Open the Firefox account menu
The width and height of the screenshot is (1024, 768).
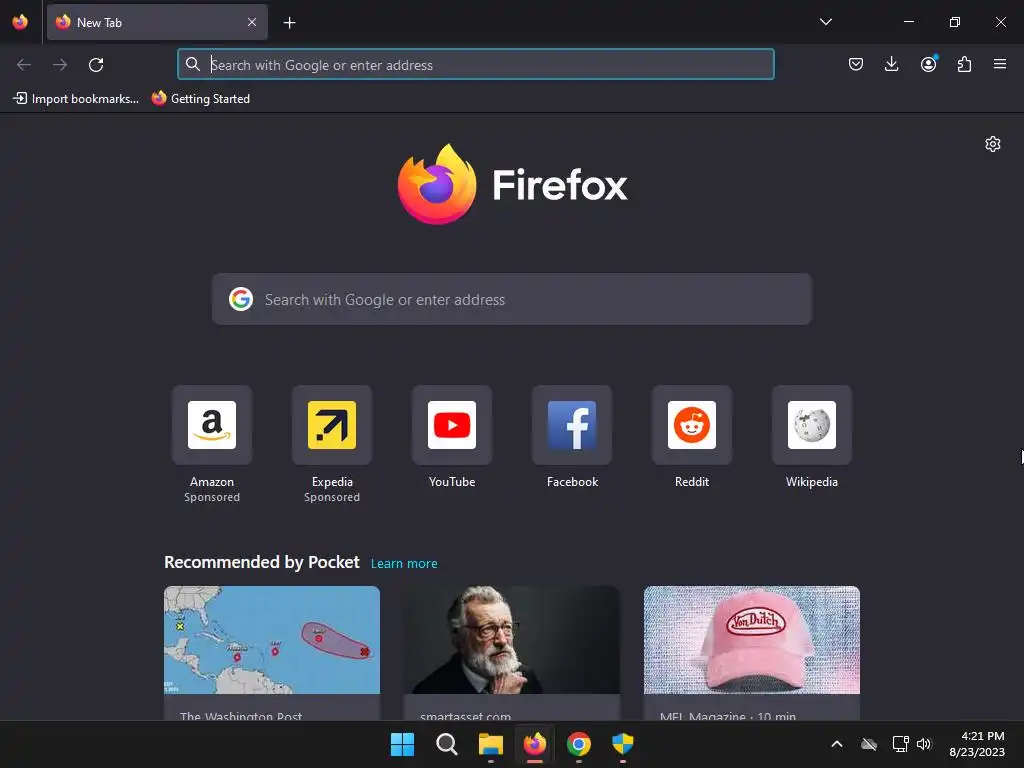pyautogui.click(x=928, y=64)
